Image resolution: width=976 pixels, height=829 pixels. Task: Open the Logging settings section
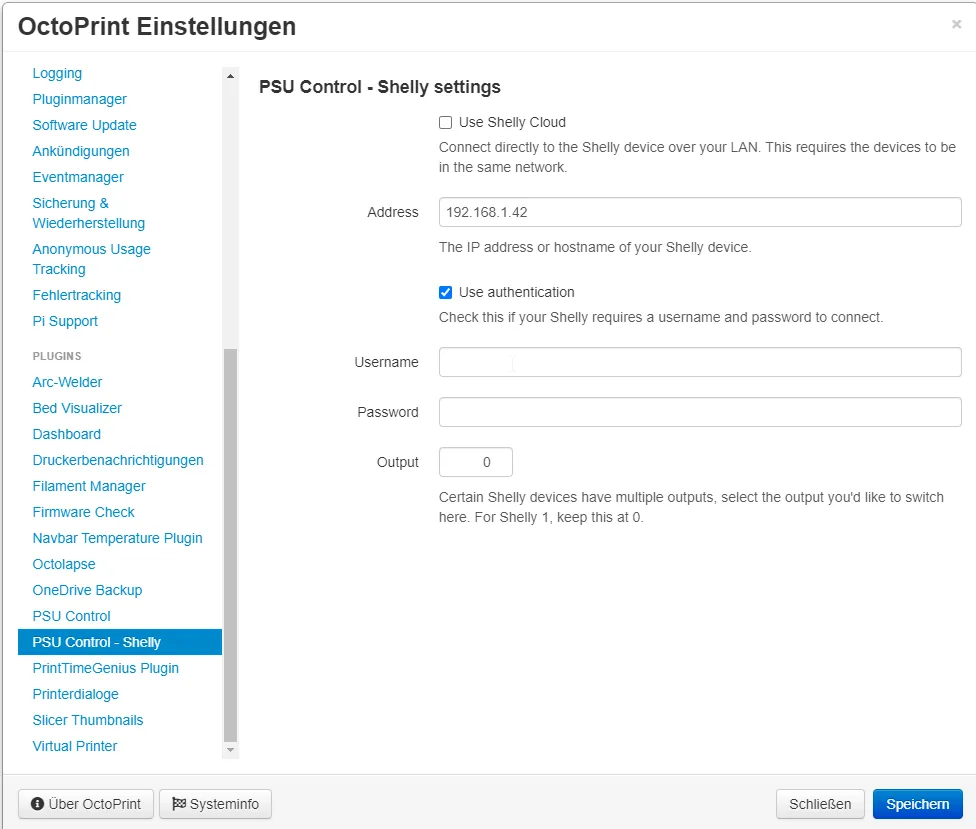click(x=57, y=73)
